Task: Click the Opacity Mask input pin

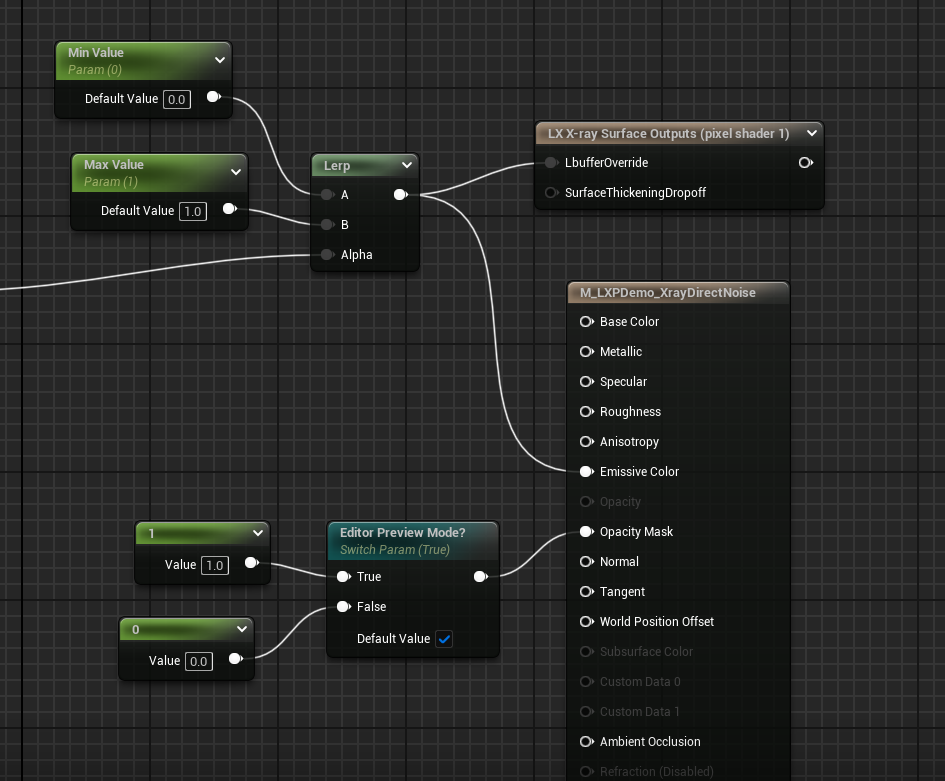Action: (586, 531)
